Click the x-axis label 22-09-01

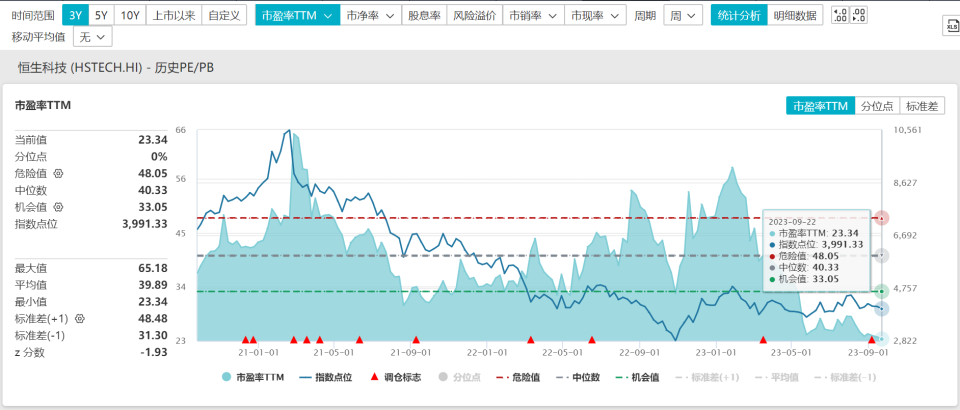(639, 352)
